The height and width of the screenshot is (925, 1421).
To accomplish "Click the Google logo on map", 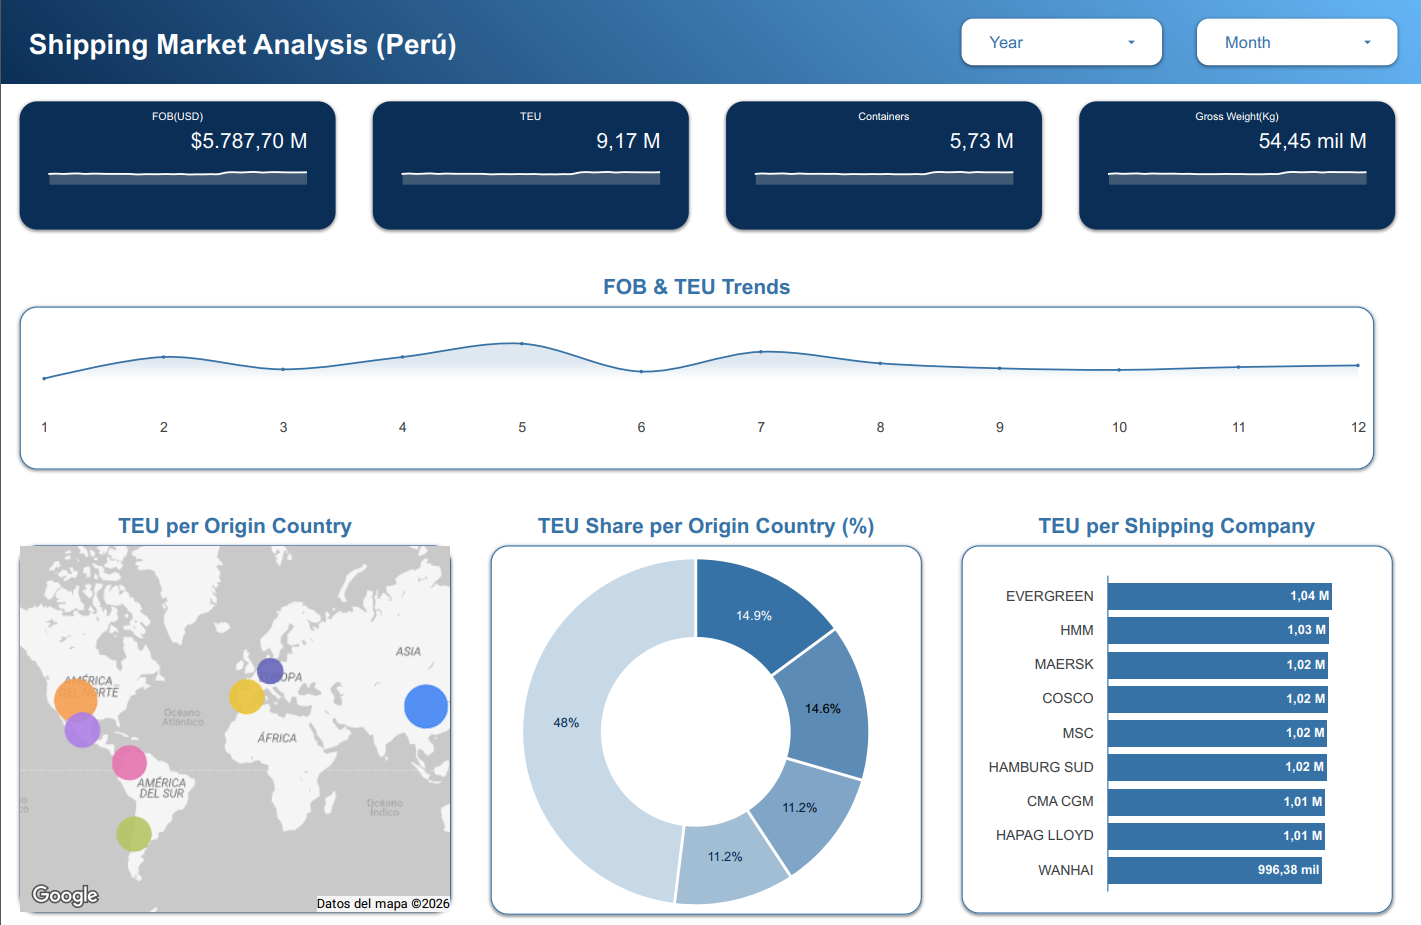I will (65, 895).
